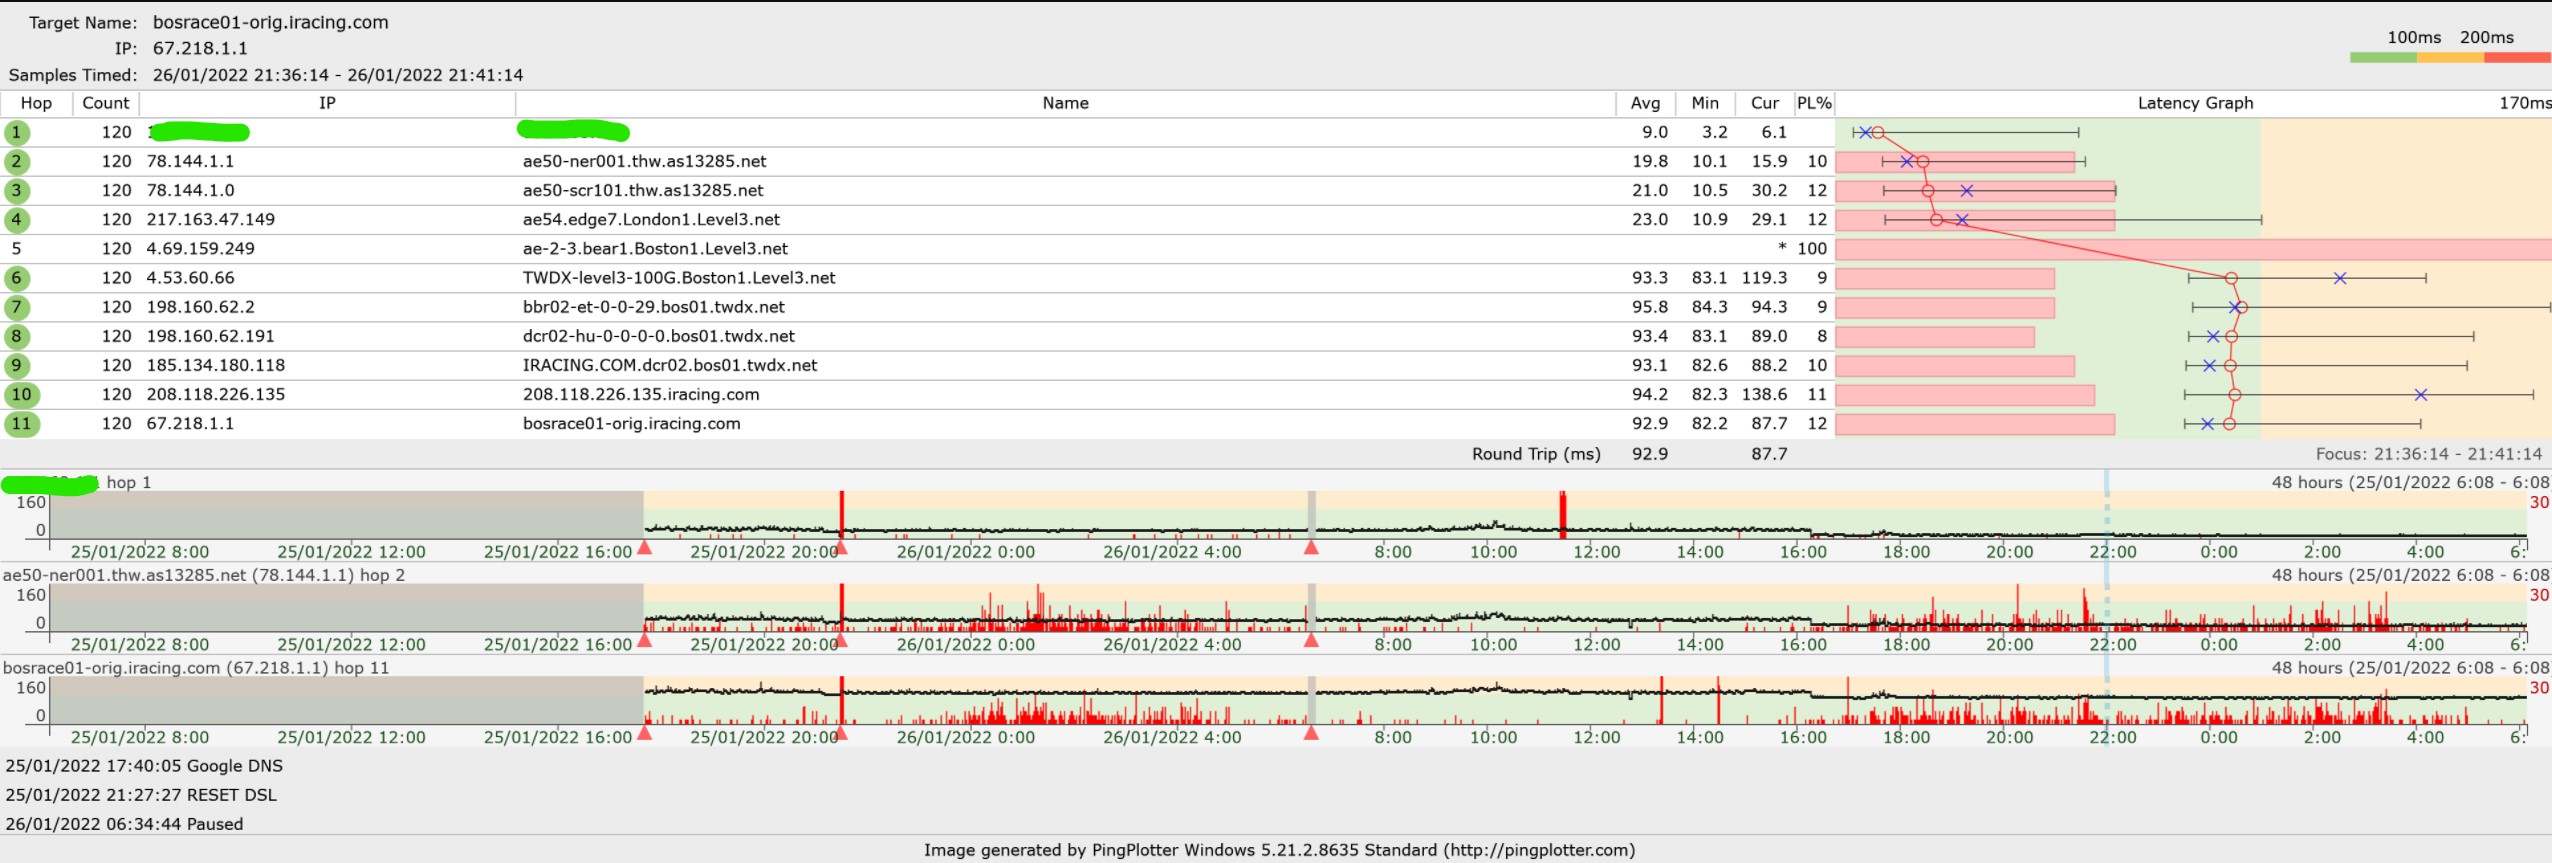Click RESET DSL comment marker under hop 2 graph
This screenshot has width=2552, height=863.
(841, 640)
